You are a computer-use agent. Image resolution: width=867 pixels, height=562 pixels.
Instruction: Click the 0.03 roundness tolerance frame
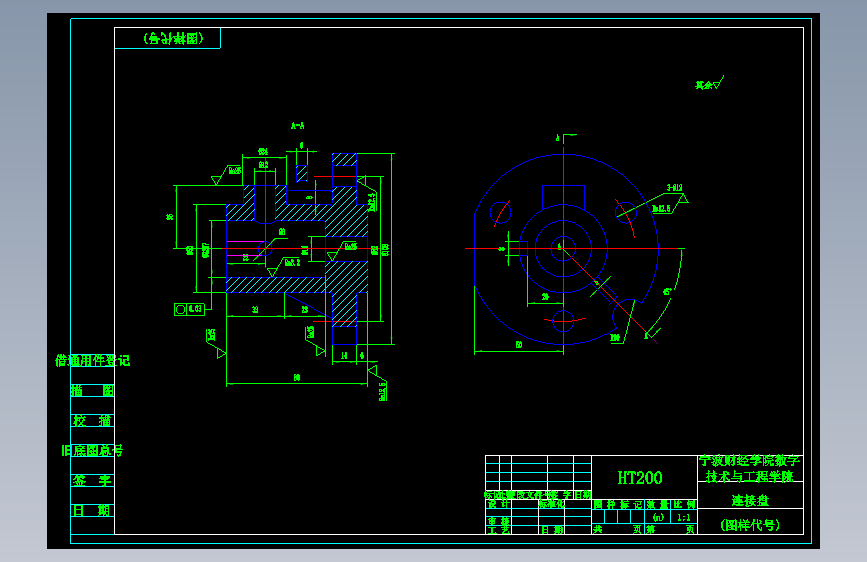coord(190,309)
